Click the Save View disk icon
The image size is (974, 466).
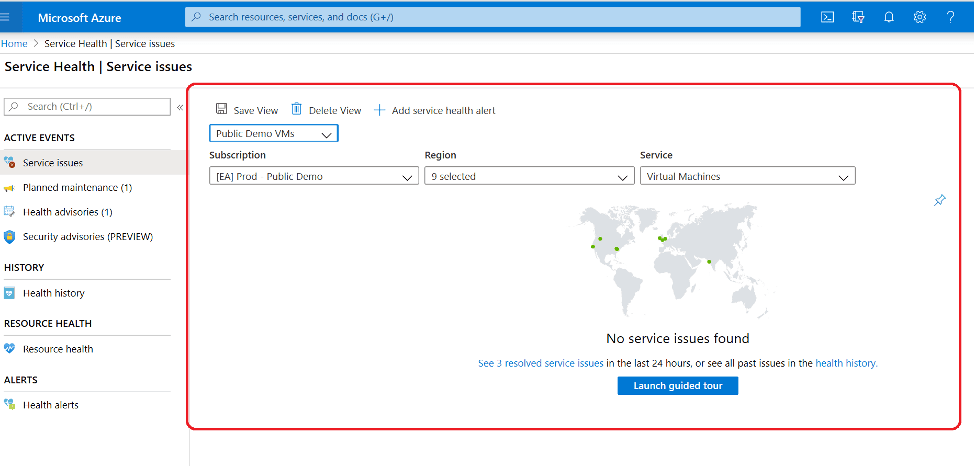pos(221,109)
